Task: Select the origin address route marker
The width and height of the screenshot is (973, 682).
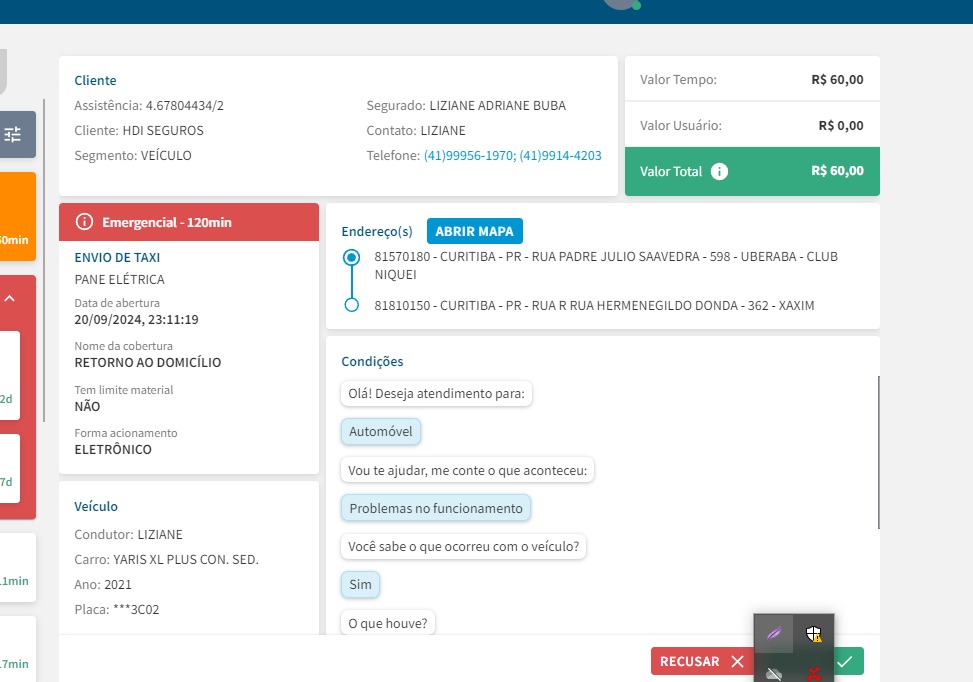Action: pos(352,257)
